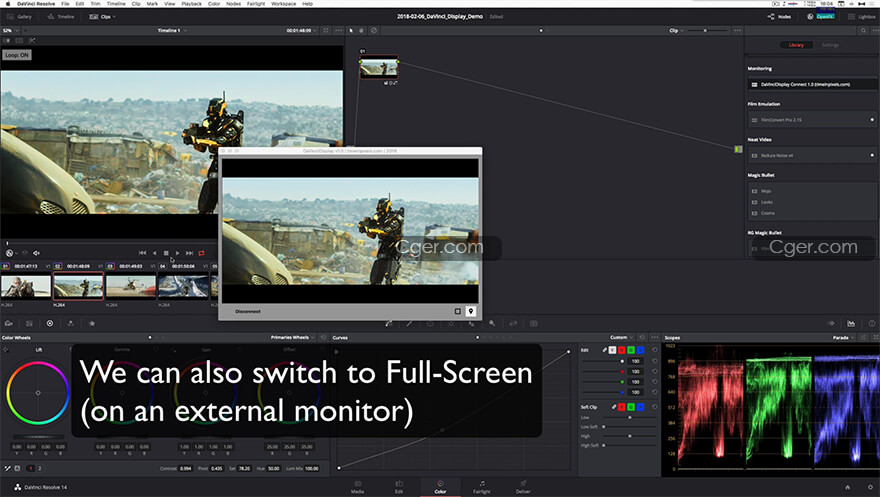Open the Clip node mode dropdown
The height and width of the screenshot is (497, 880).
pyautogui.click(x=676, y=30)
